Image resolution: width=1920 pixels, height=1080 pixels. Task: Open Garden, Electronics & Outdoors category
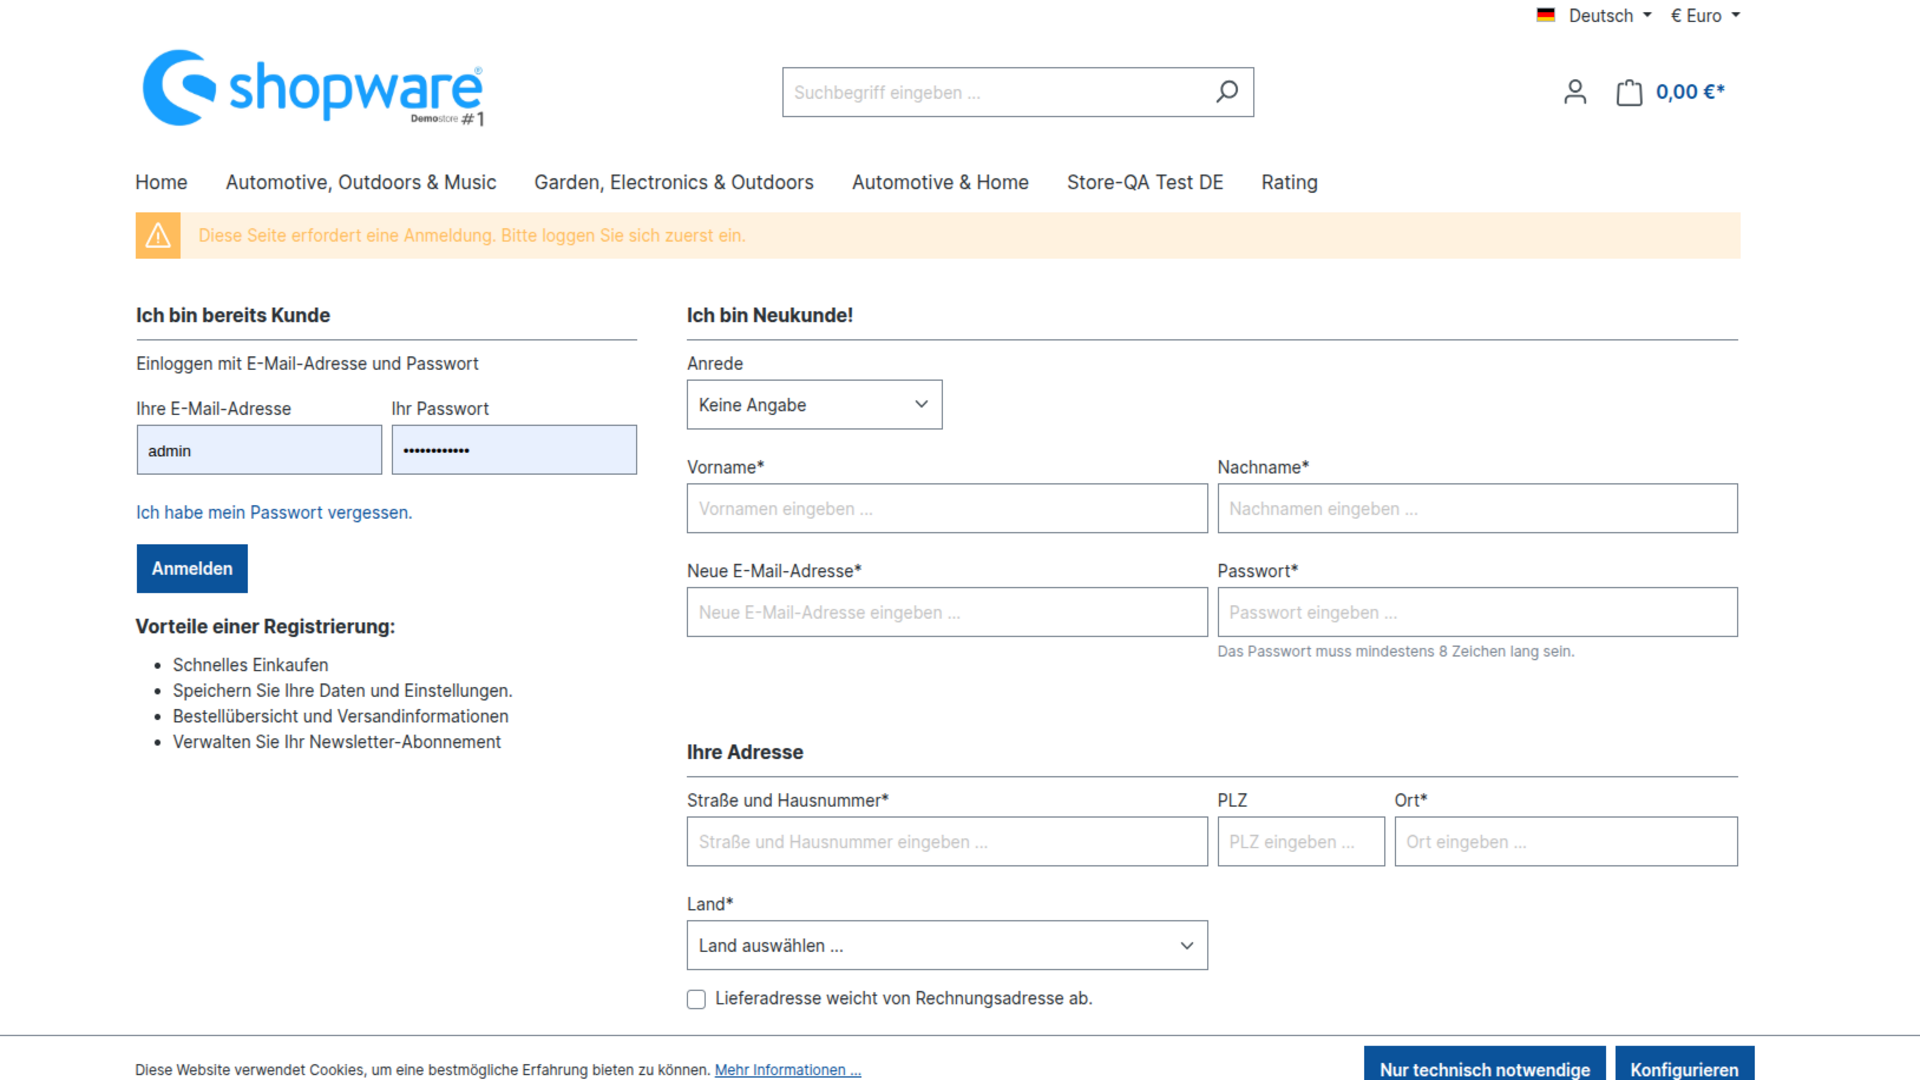click(674, 182)
